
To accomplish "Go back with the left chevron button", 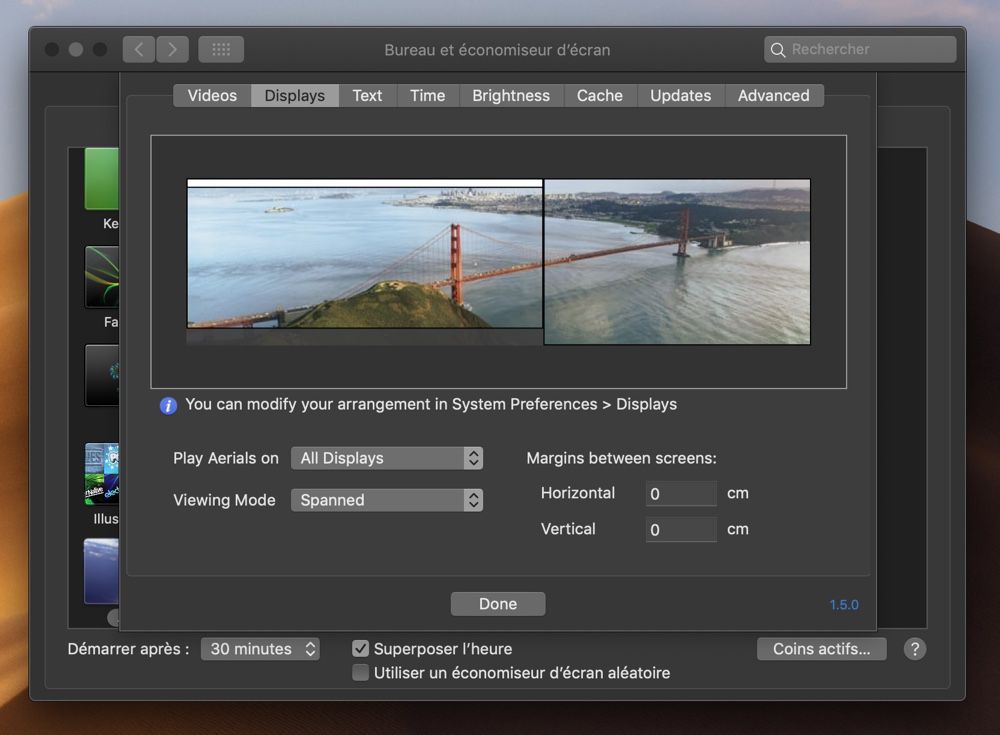I will coord(139,49).
